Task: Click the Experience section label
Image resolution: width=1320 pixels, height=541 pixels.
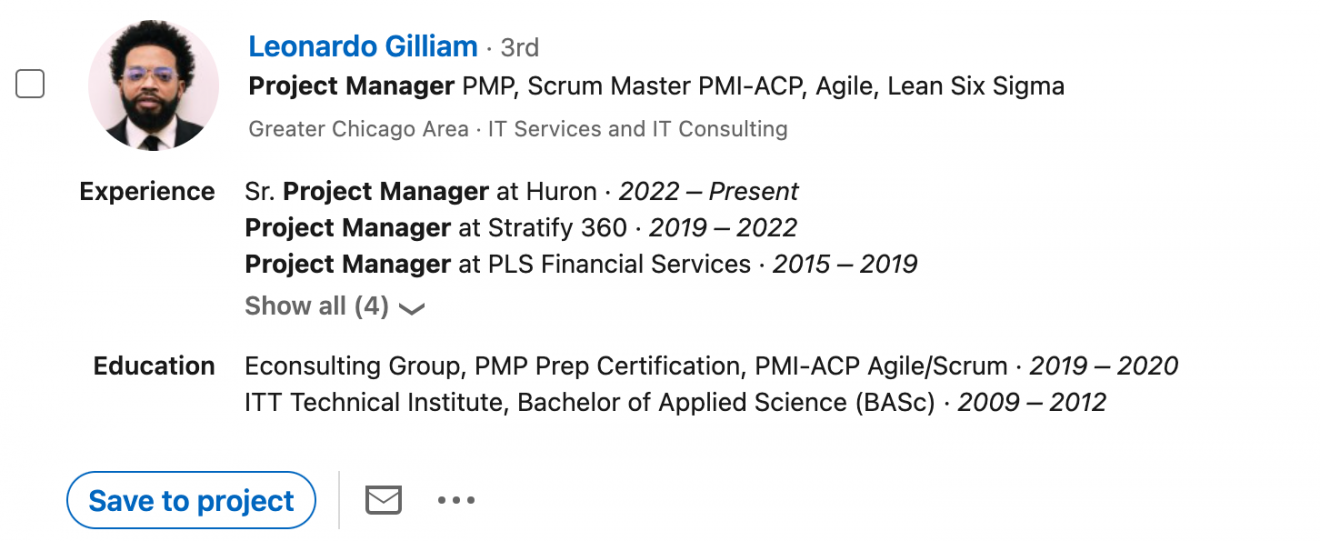Action: (147, 191)
